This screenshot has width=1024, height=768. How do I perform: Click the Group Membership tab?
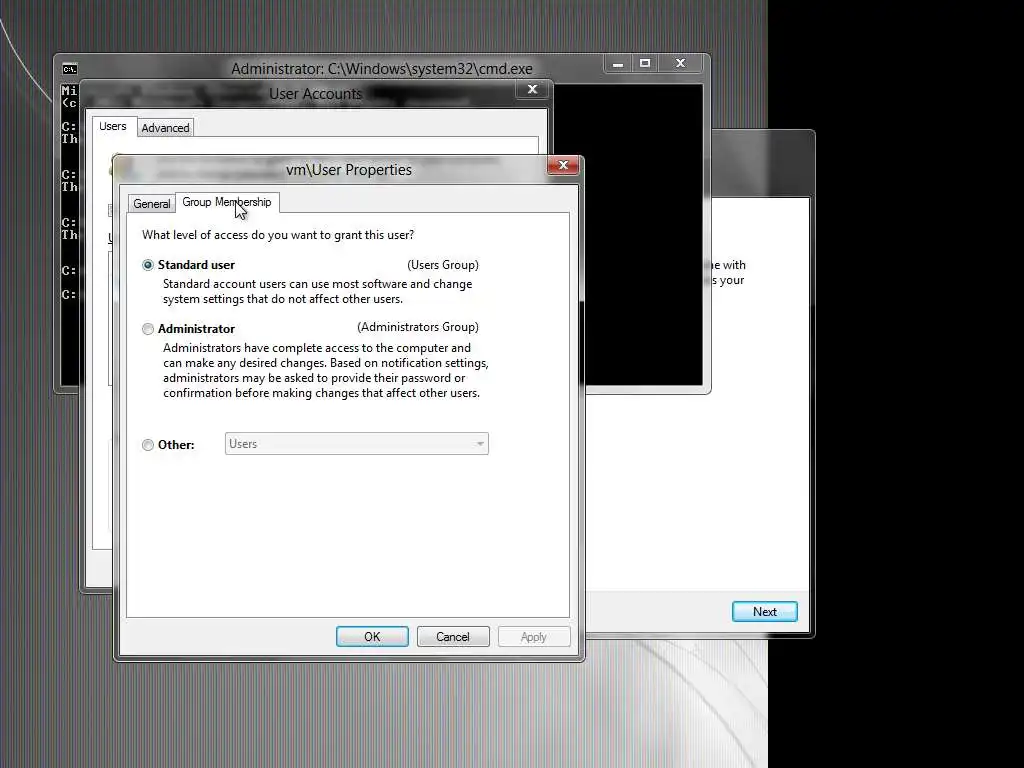[x=227, y=202]
